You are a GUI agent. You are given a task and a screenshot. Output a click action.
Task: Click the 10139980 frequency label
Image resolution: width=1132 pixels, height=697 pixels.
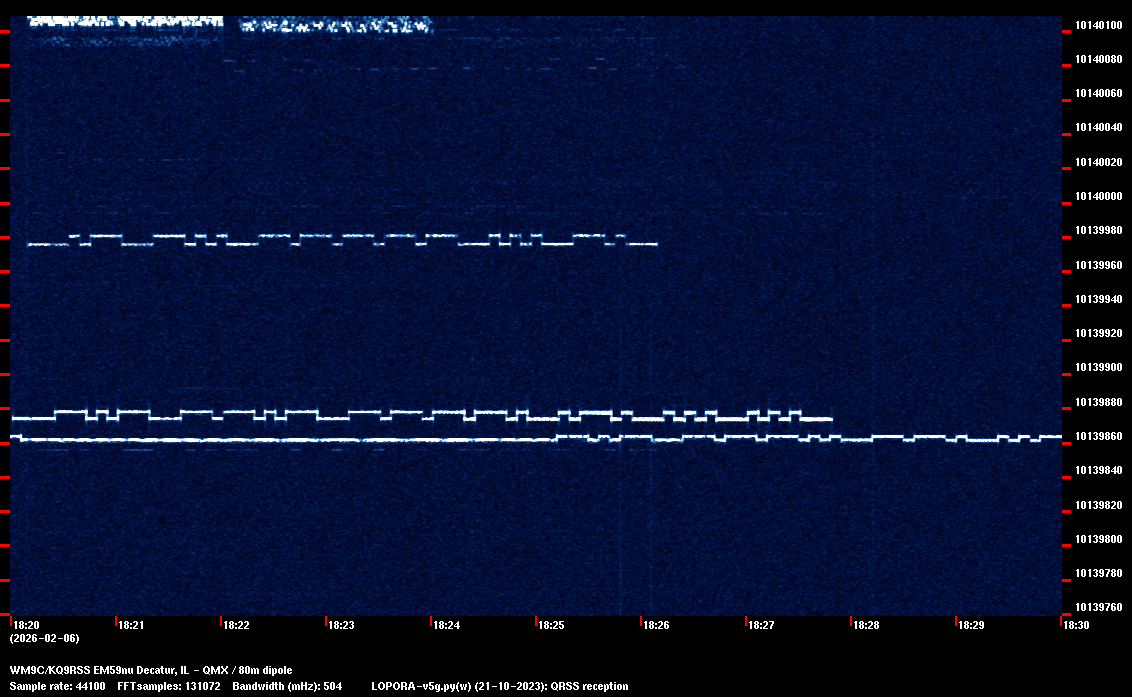pyautogui.click(x=1098, y=230)
